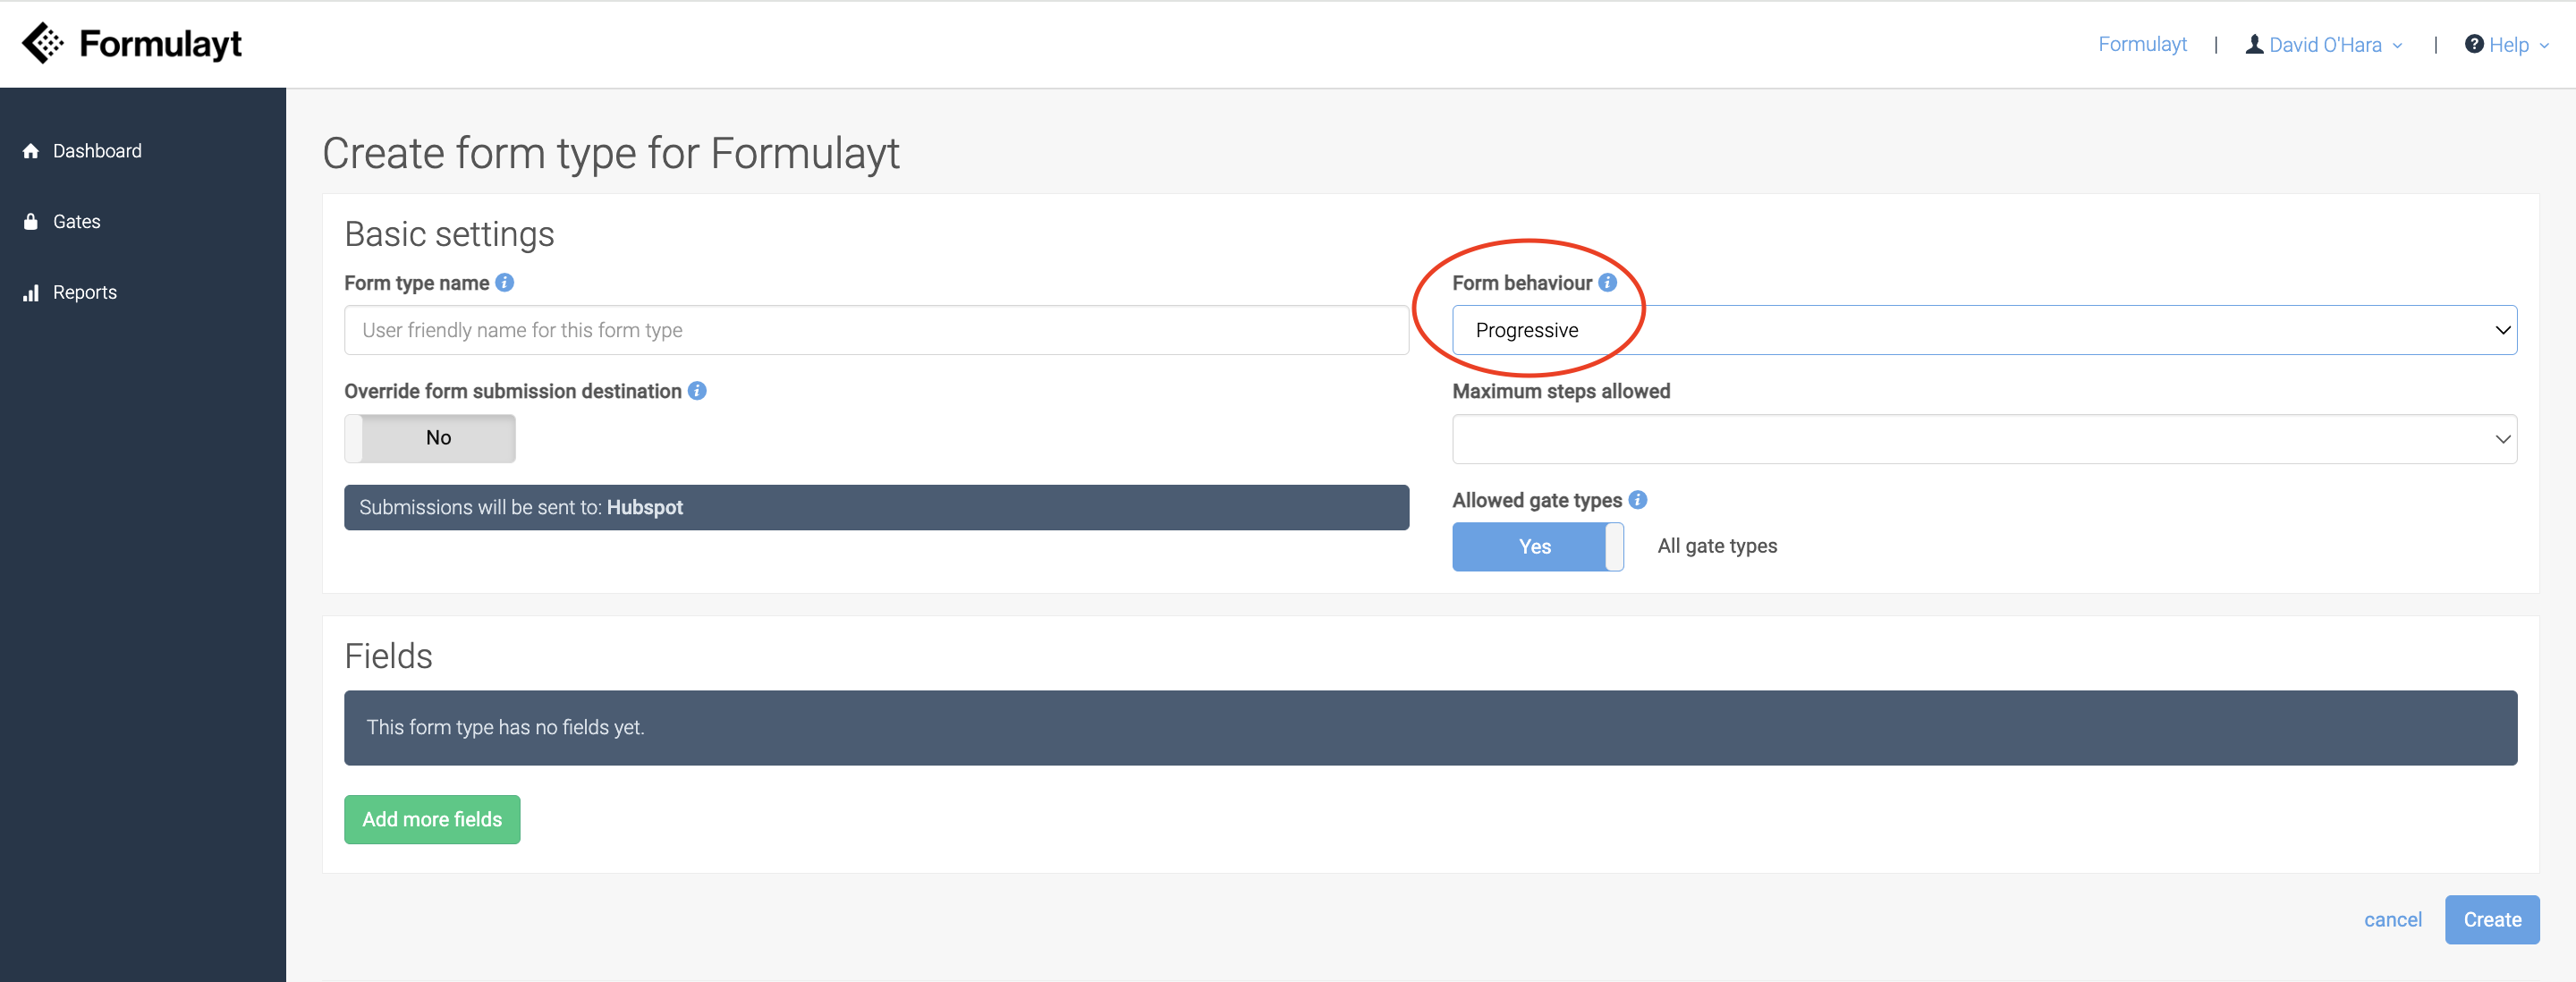
Task: Click info icon for Override form submission destination
Action: point(697,391)
